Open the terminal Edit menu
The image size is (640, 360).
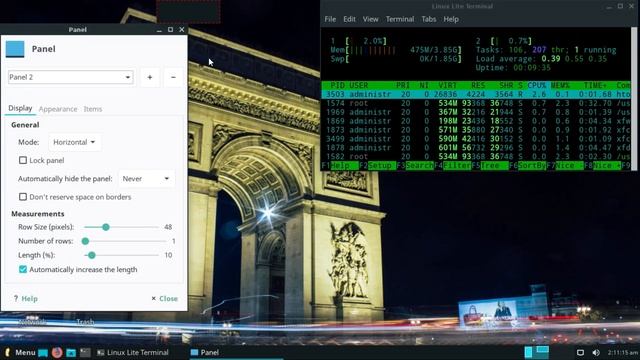(x=349, y=19)
